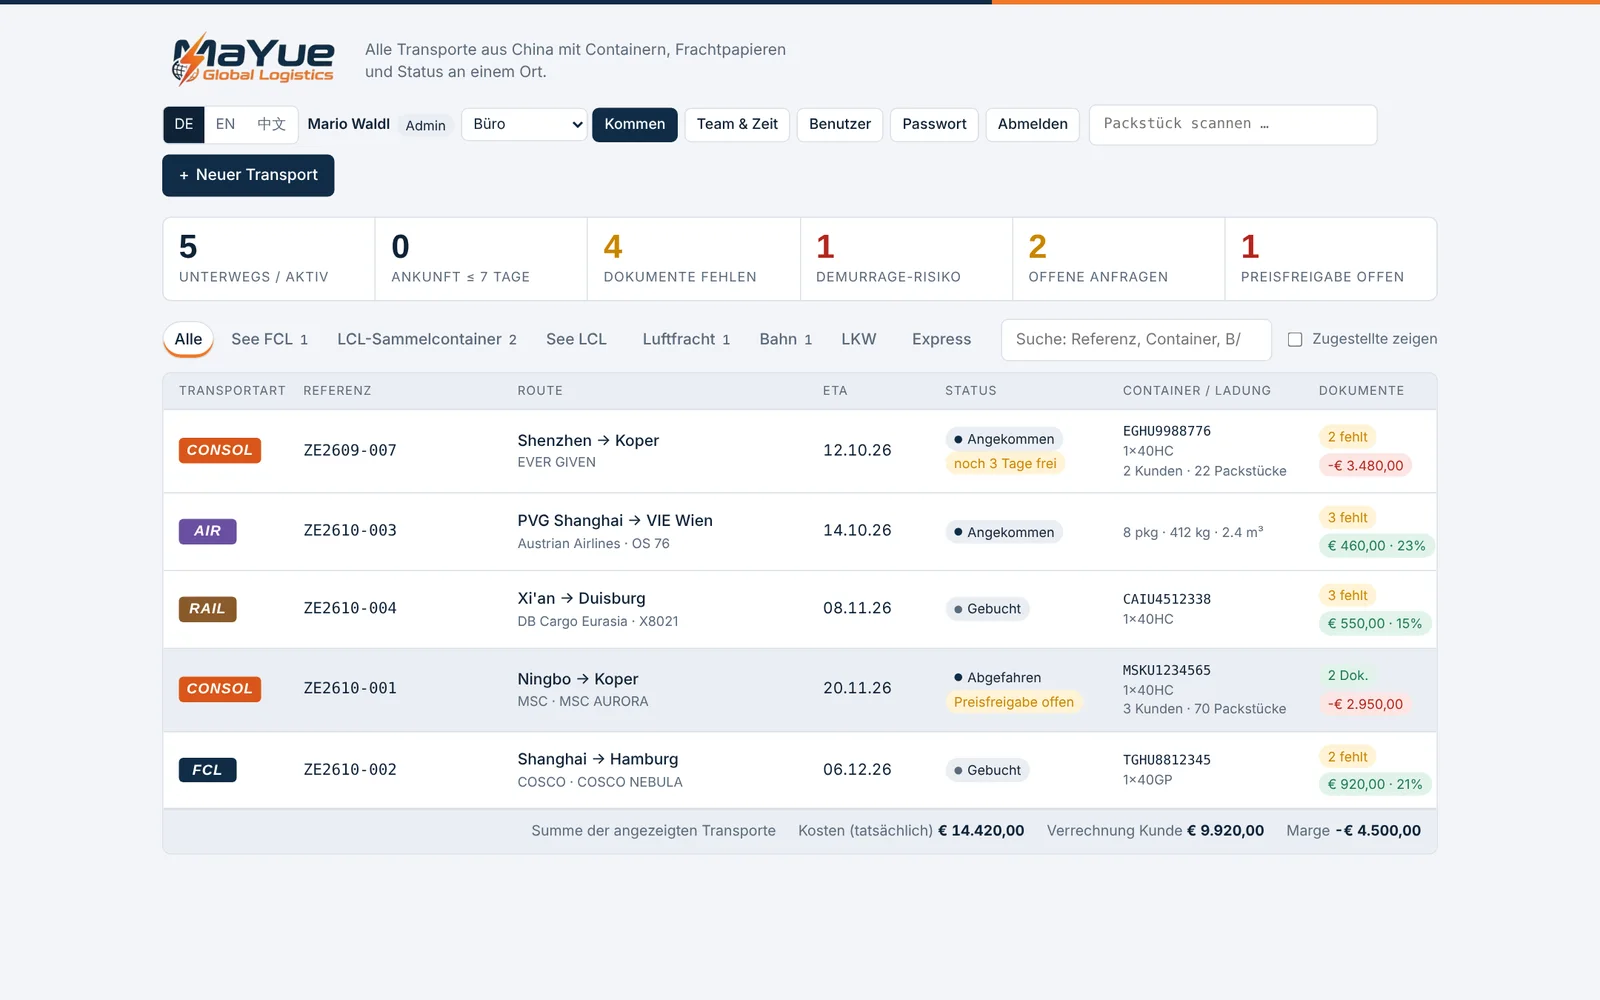The height and width of the screenshot is (1000, 1600).
Task: Switch language to DE
Action: [184, 124]
